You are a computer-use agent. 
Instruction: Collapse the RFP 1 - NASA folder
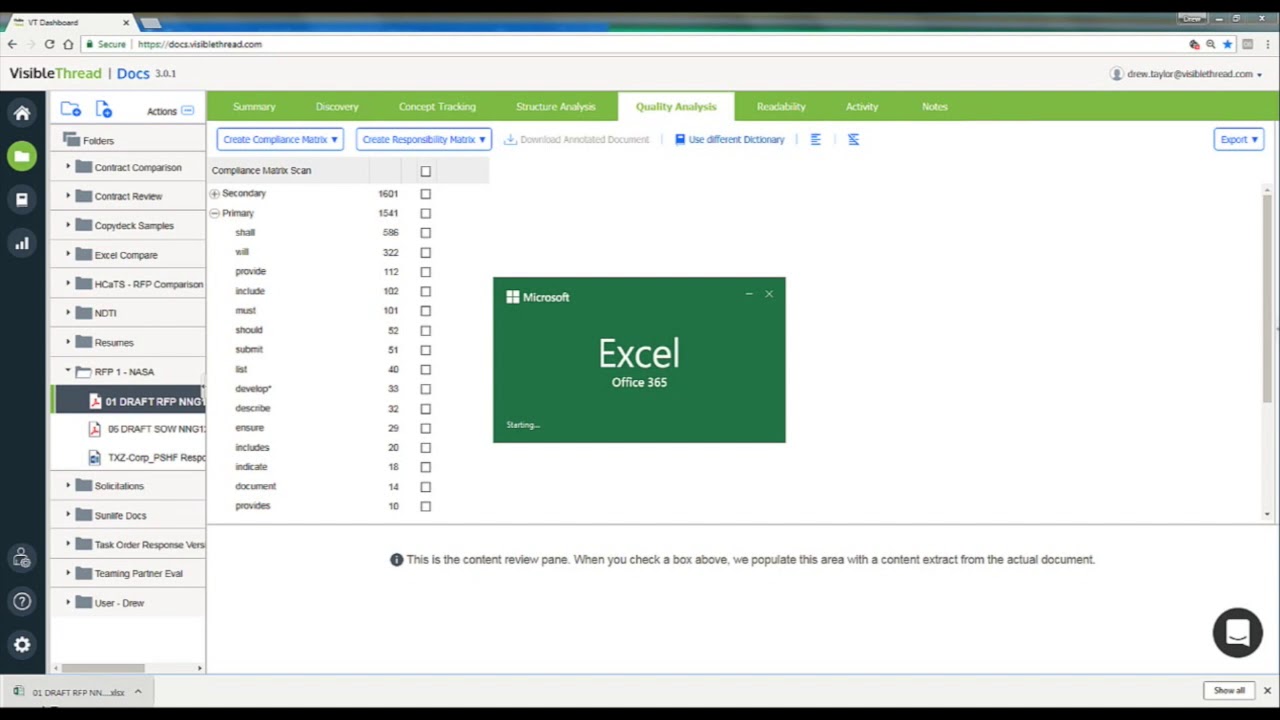click(x=68, y=371)
